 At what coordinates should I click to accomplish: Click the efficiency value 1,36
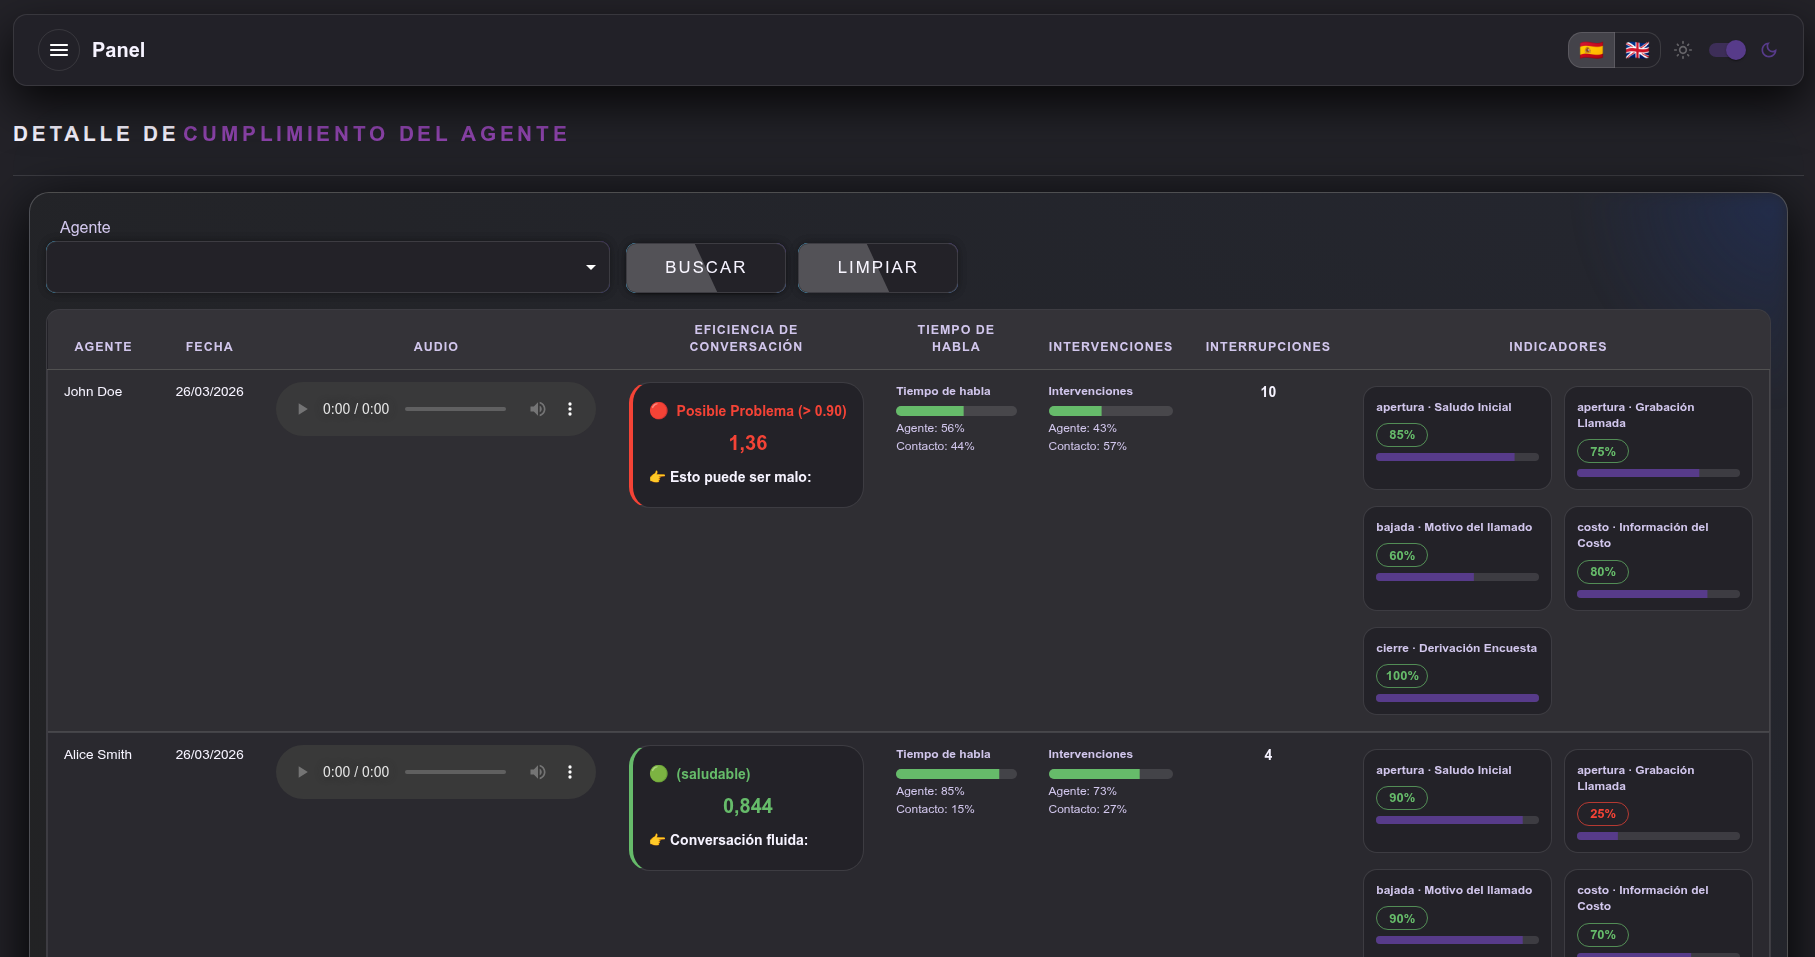click(748, 443)
